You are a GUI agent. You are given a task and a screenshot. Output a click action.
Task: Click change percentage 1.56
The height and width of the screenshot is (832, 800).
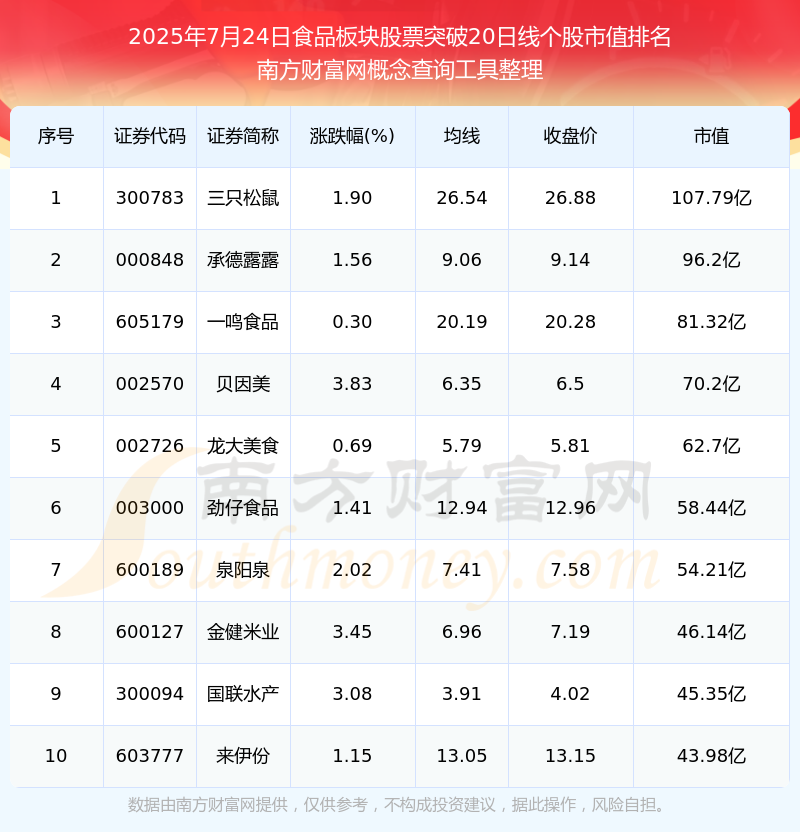[x=352, y=260]
